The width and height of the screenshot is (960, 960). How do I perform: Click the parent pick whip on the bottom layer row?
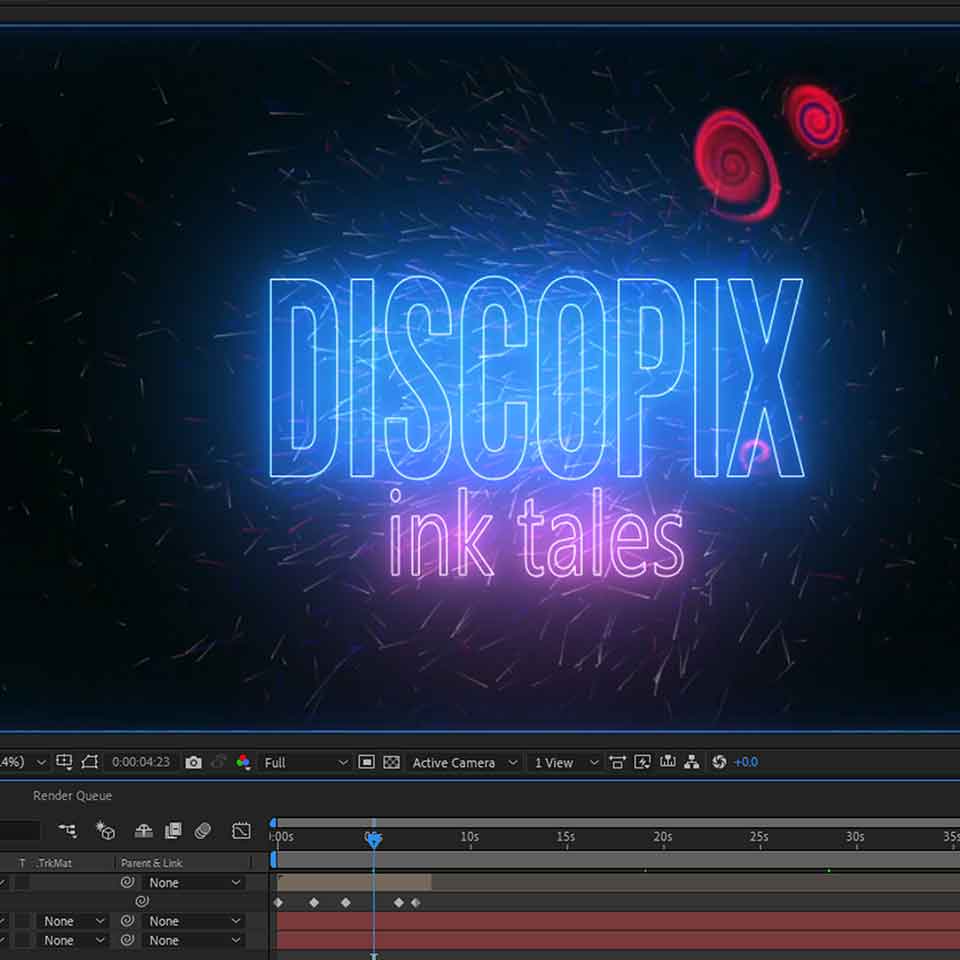pyautogui.click(x=127, y=940)
